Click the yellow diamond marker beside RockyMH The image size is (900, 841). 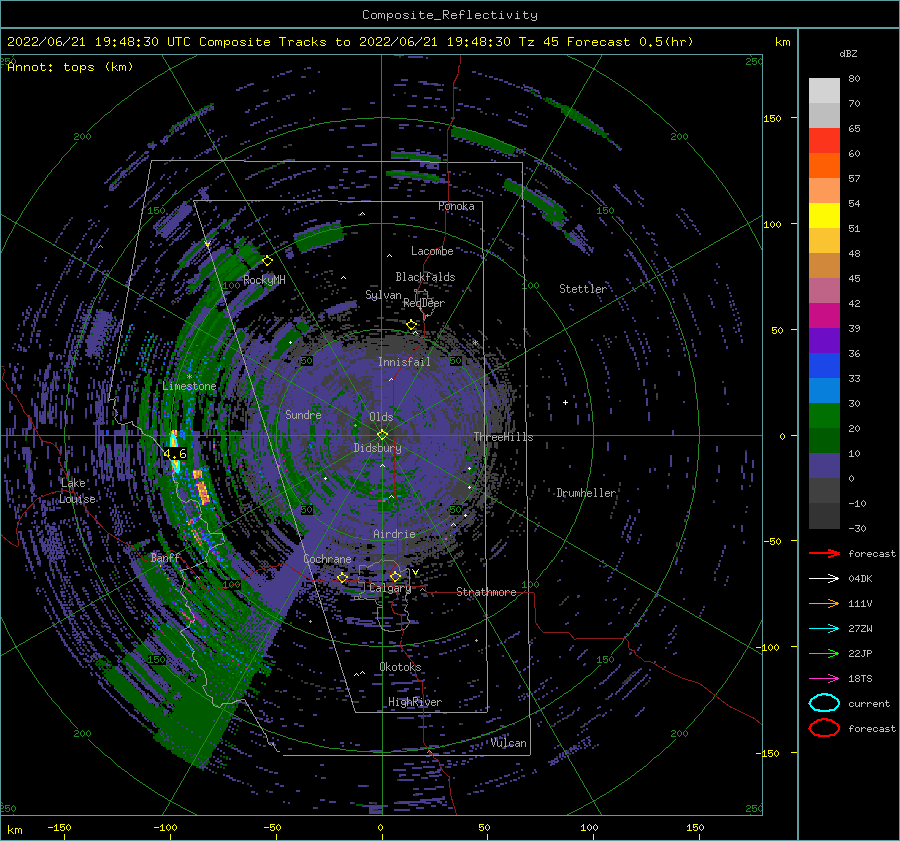pyautogui.click(x=267, y=261)
